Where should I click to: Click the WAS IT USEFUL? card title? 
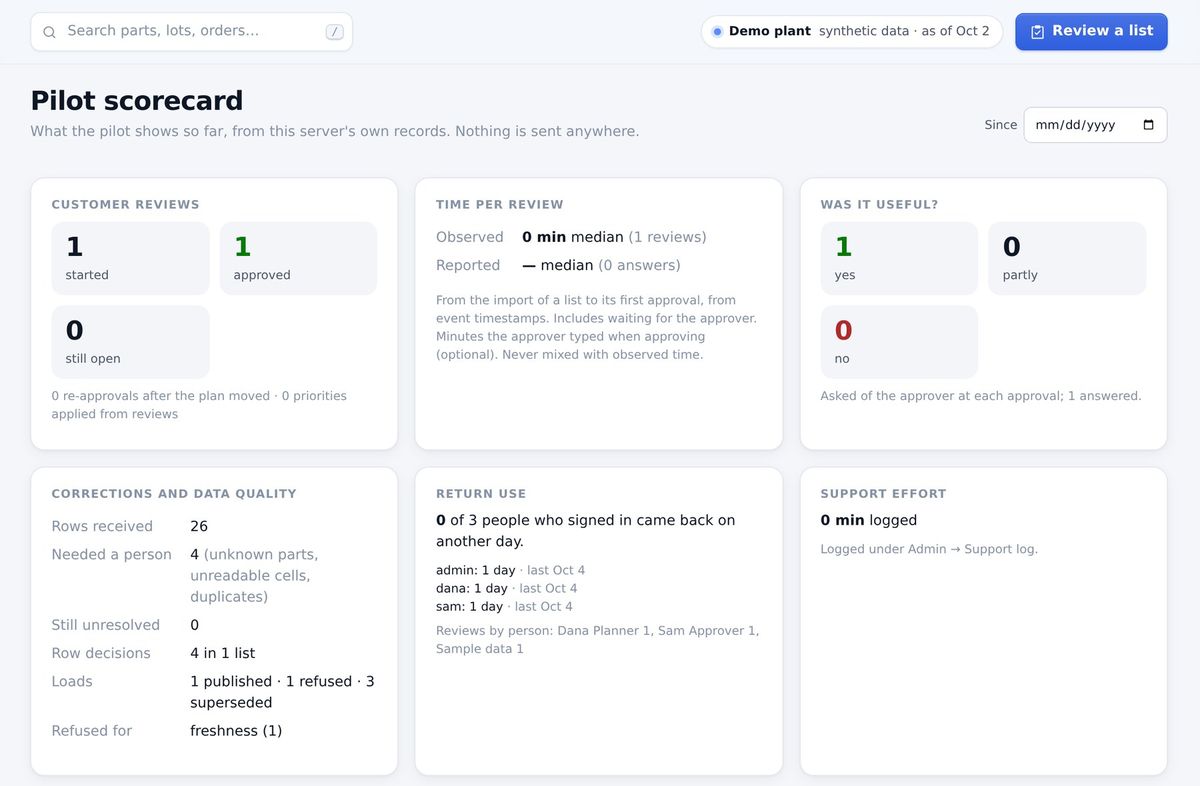[879, 204]
